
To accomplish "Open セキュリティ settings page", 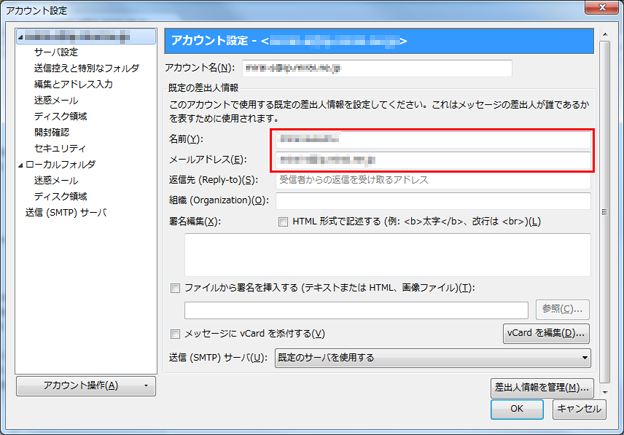I will pos(60,148).
